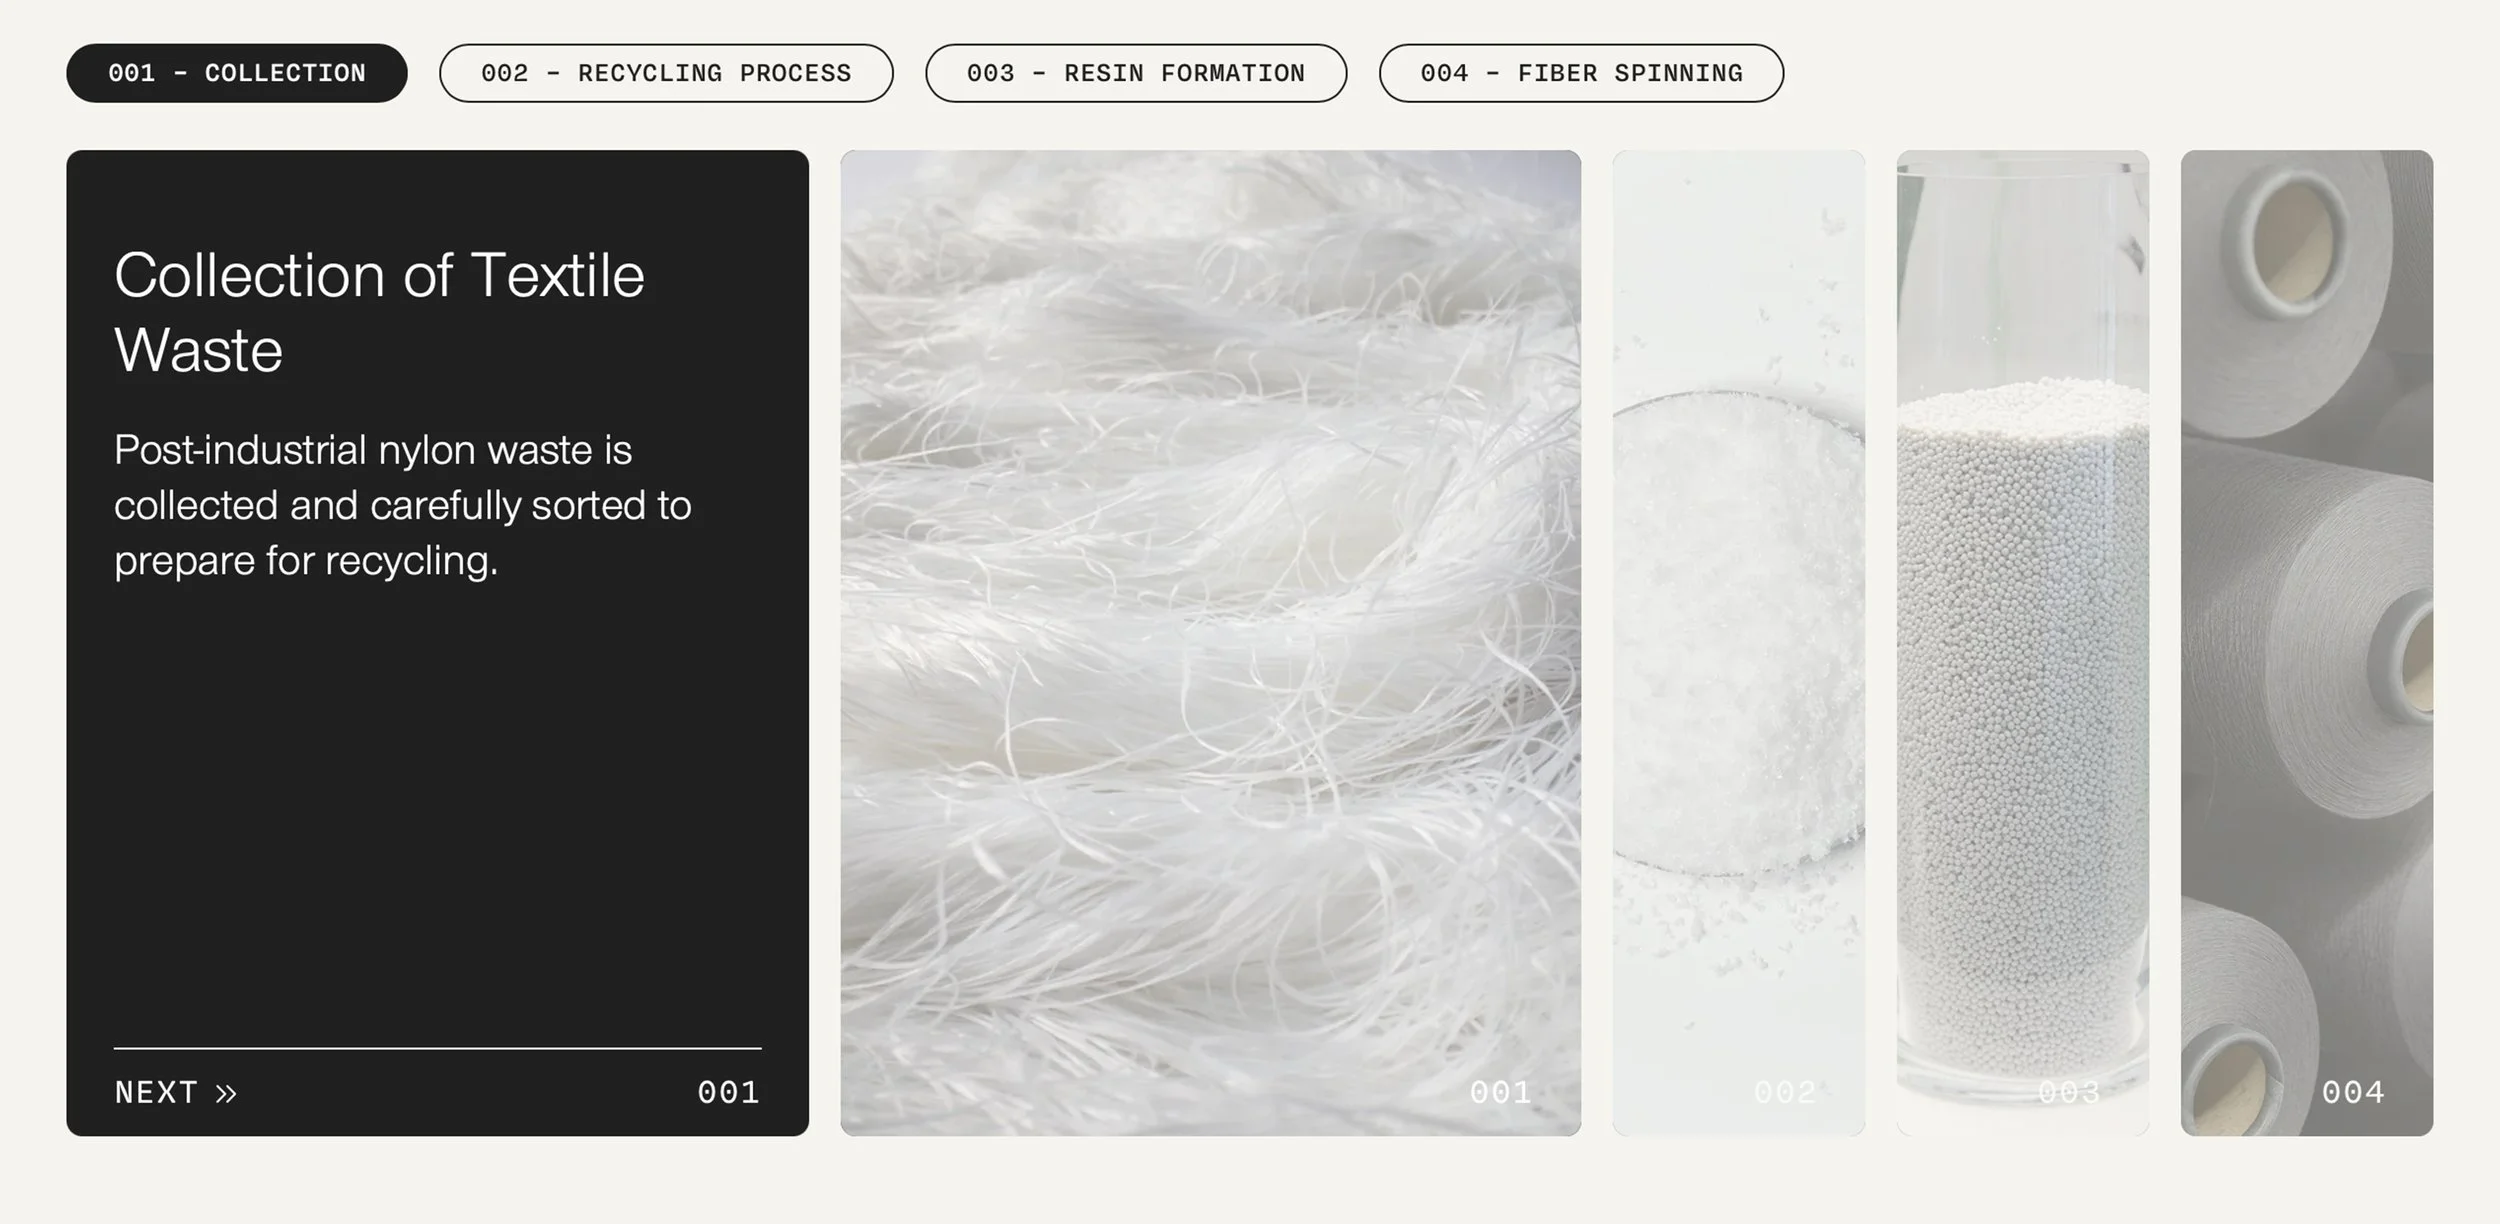This screenshot has height=1224, width=2500.
Task: Click the 001 counter in the dark card
Action: coord(729,1093)
